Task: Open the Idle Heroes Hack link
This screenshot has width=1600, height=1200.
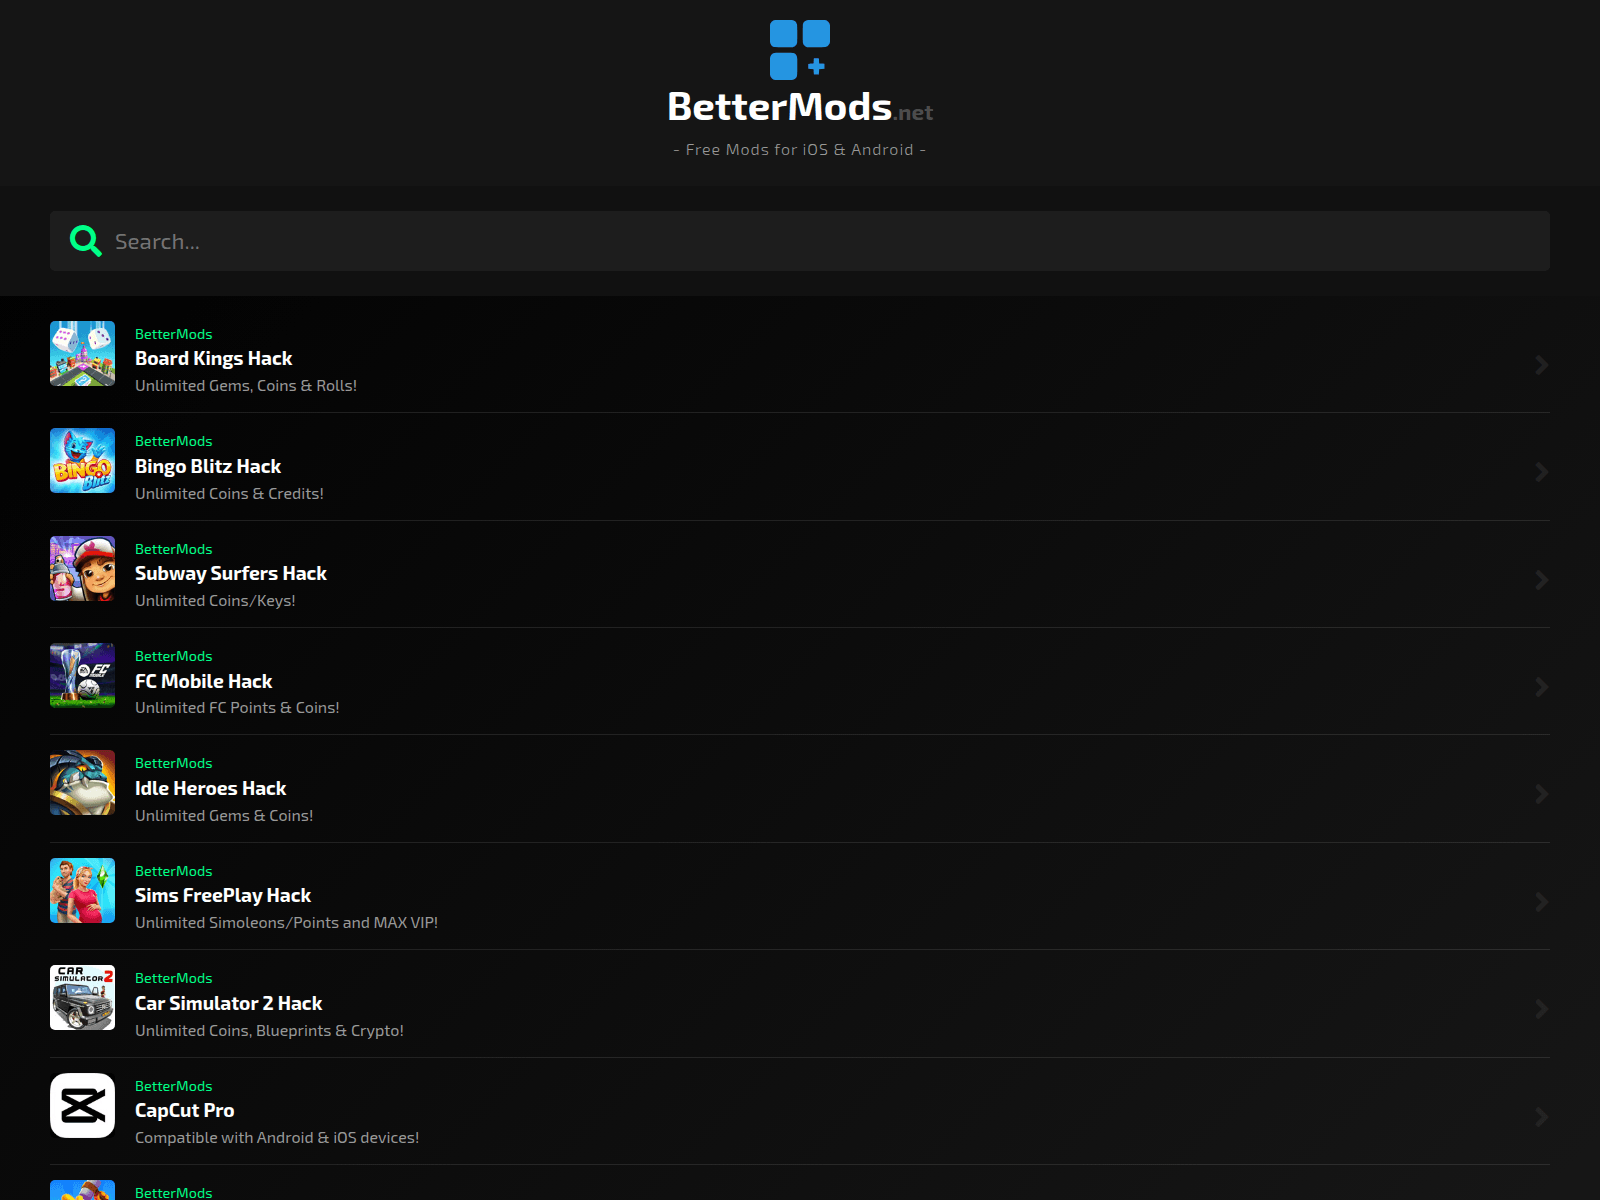Action: pyautogui.click(x=210, y=789)
